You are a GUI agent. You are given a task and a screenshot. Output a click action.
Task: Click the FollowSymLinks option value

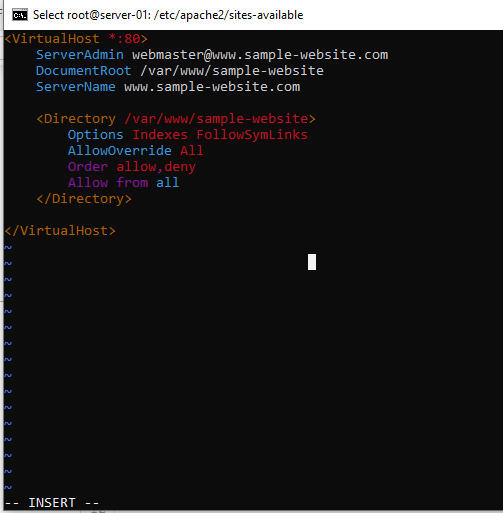pyautogui.click(x=252, y=135)
